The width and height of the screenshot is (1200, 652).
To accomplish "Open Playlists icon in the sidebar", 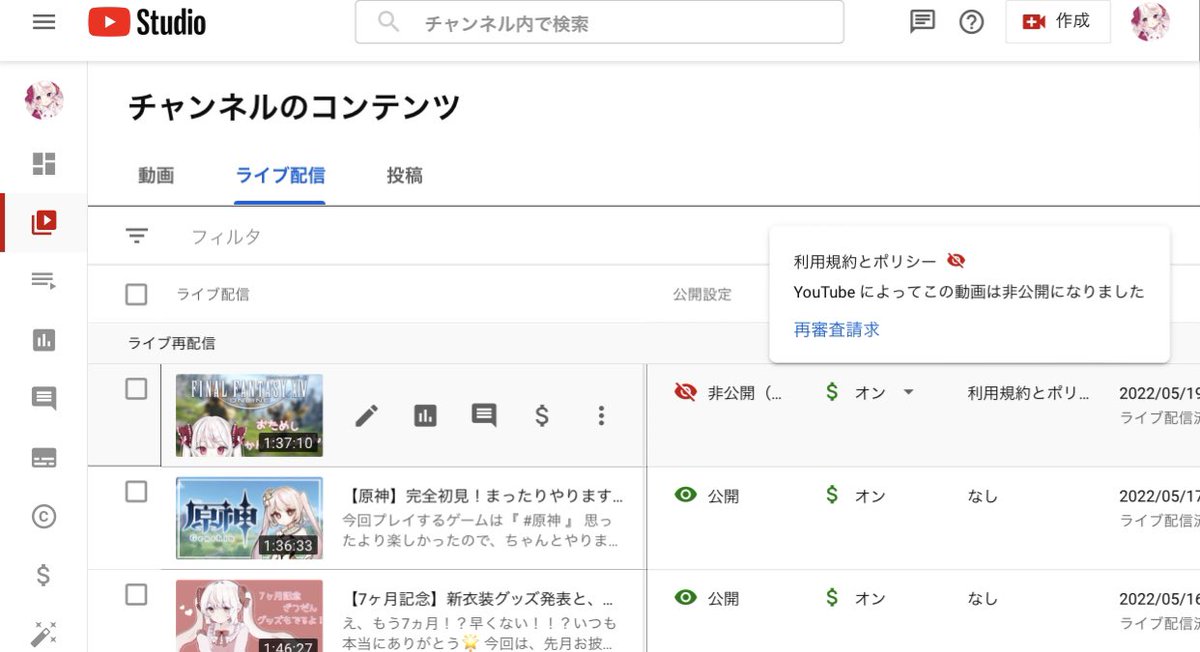I will coord(44,281).
